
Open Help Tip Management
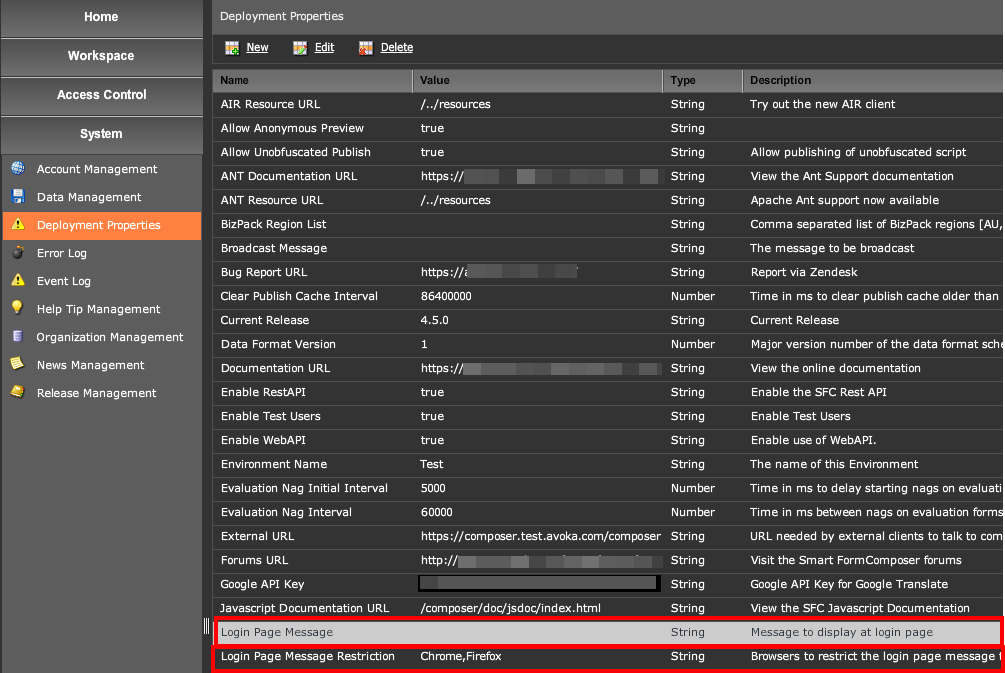(x=102, y=309)
